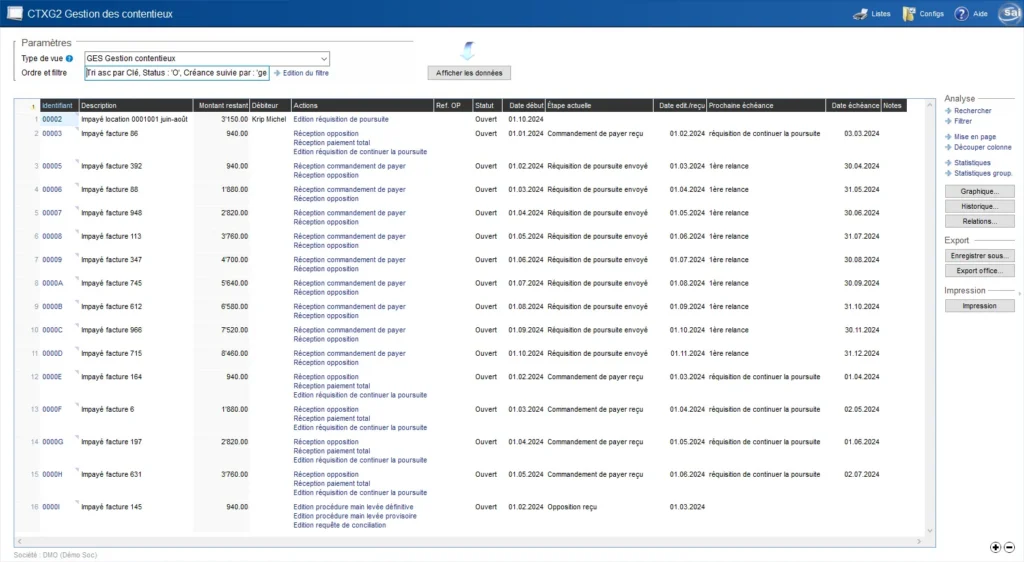Click Edition procédure main levée définitive
This screenshot has width=1024, height=562.
pos(353,507)
